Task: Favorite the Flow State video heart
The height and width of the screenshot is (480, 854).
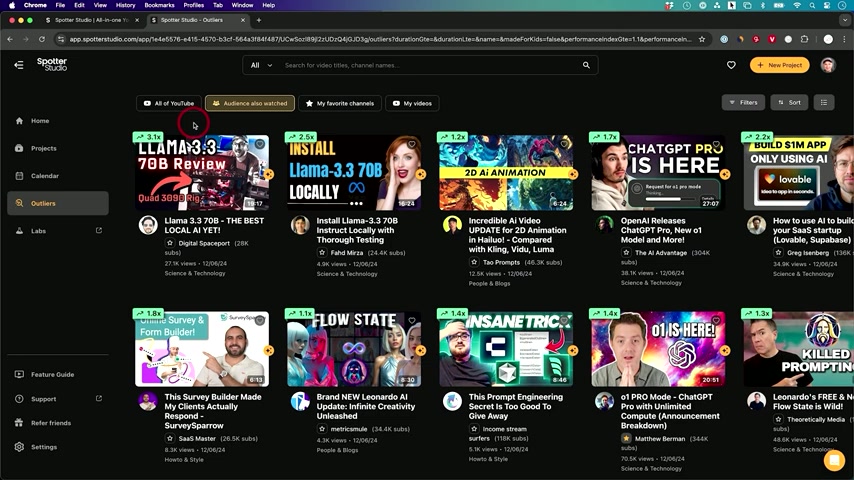Action: point(412,321)
